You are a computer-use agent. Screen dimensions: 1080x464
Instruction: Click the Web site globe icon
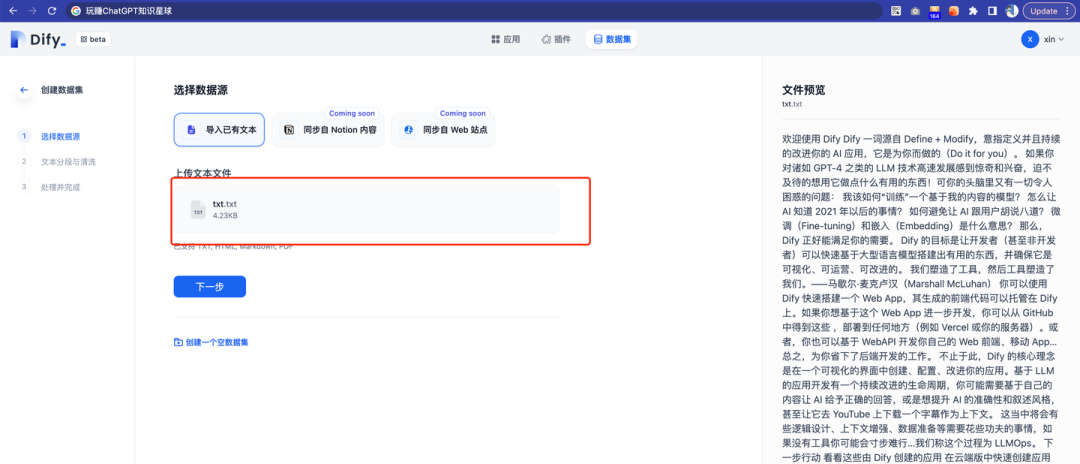(408, 129)
